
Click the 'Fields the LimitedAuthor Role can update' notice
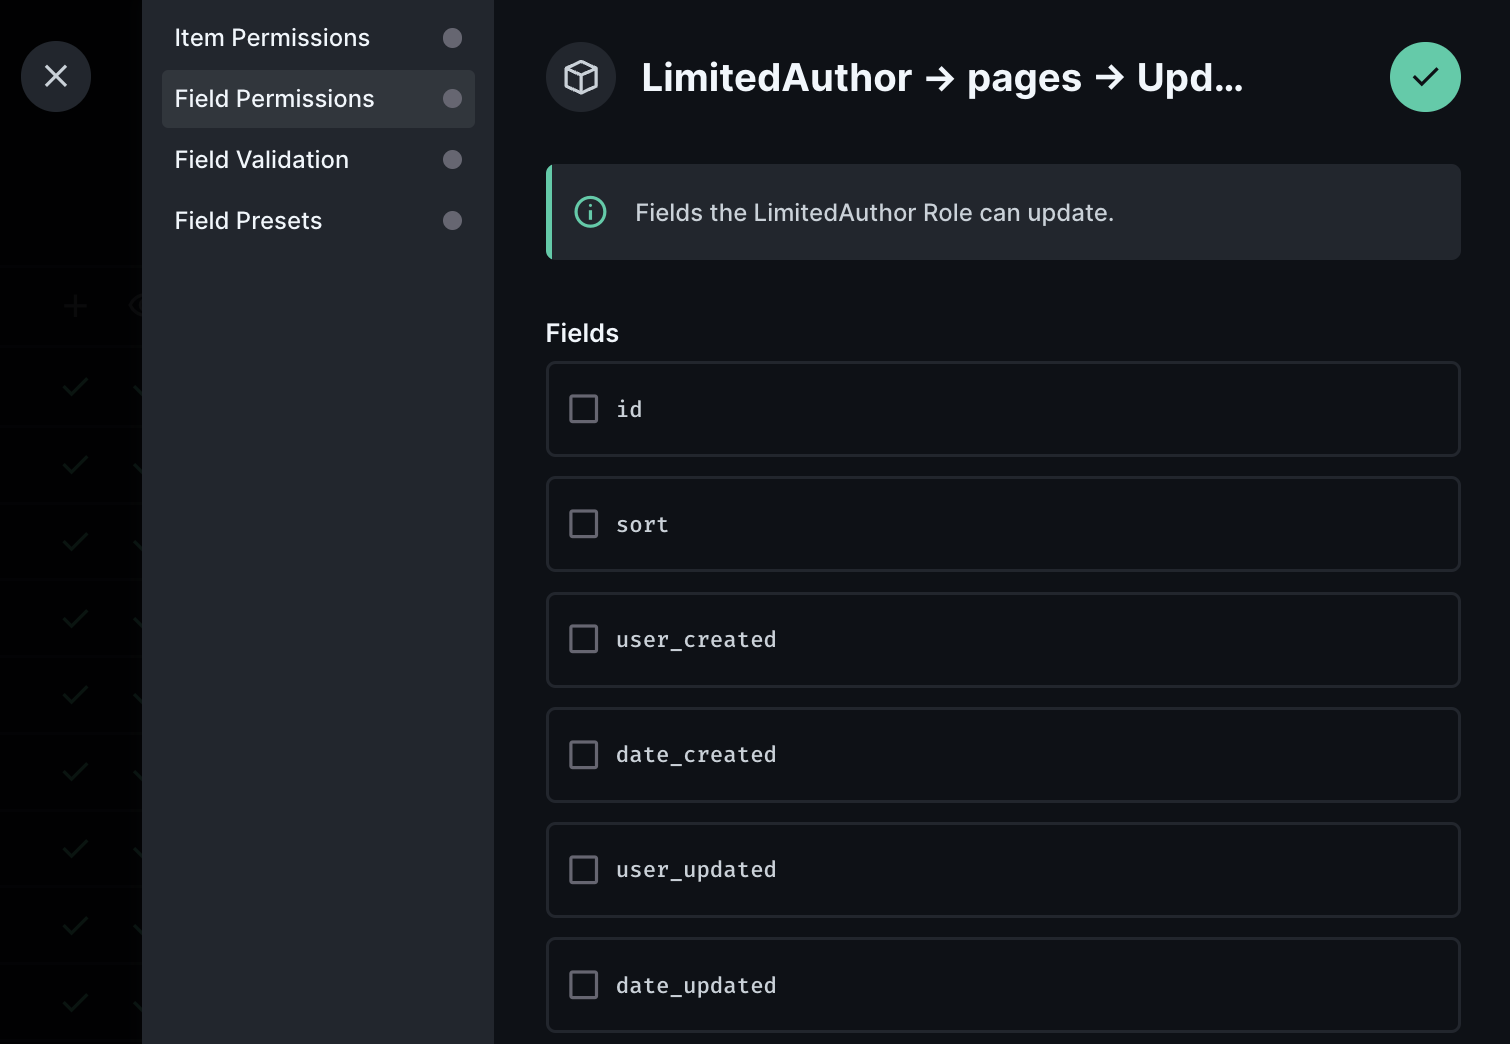tap(1003, 212)
